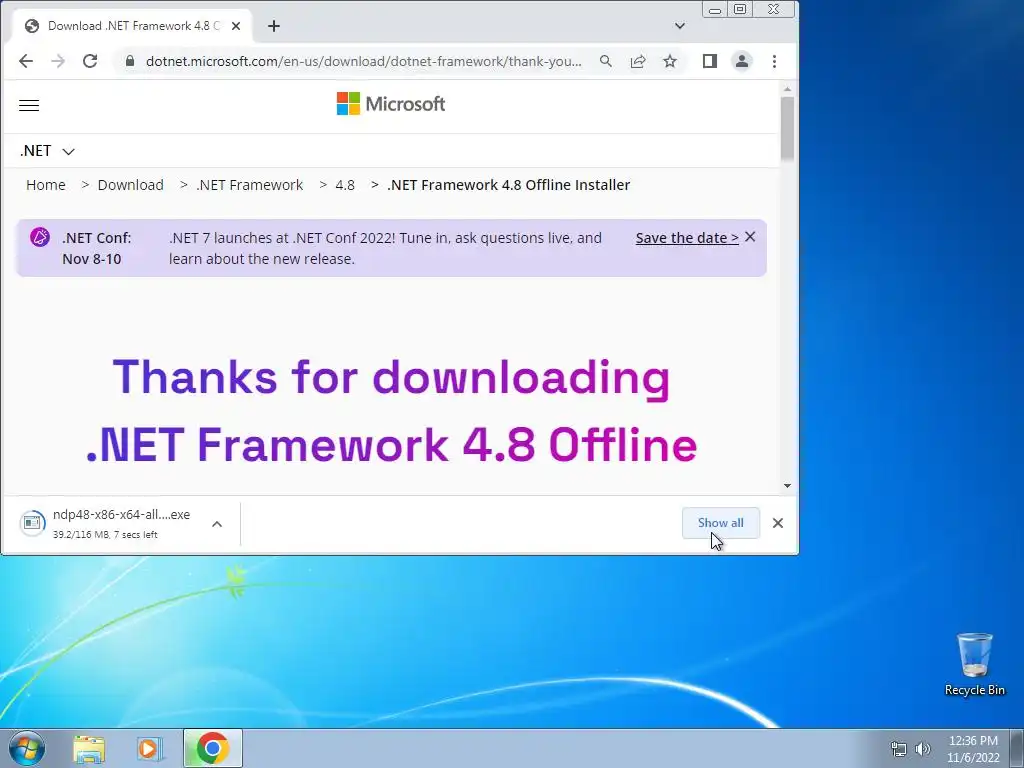The width and height of the screenshot is (1024, 768).
Task: Click the page scrollbar down arrow
Action: pyautogui.click(x=787, y=486)
